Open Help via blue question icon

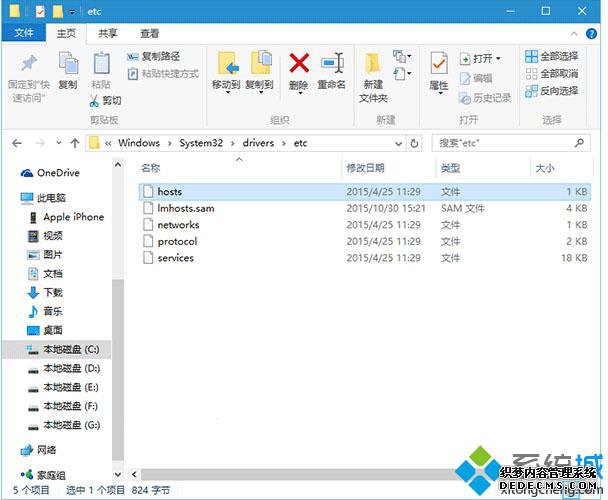tap(591, 34)
